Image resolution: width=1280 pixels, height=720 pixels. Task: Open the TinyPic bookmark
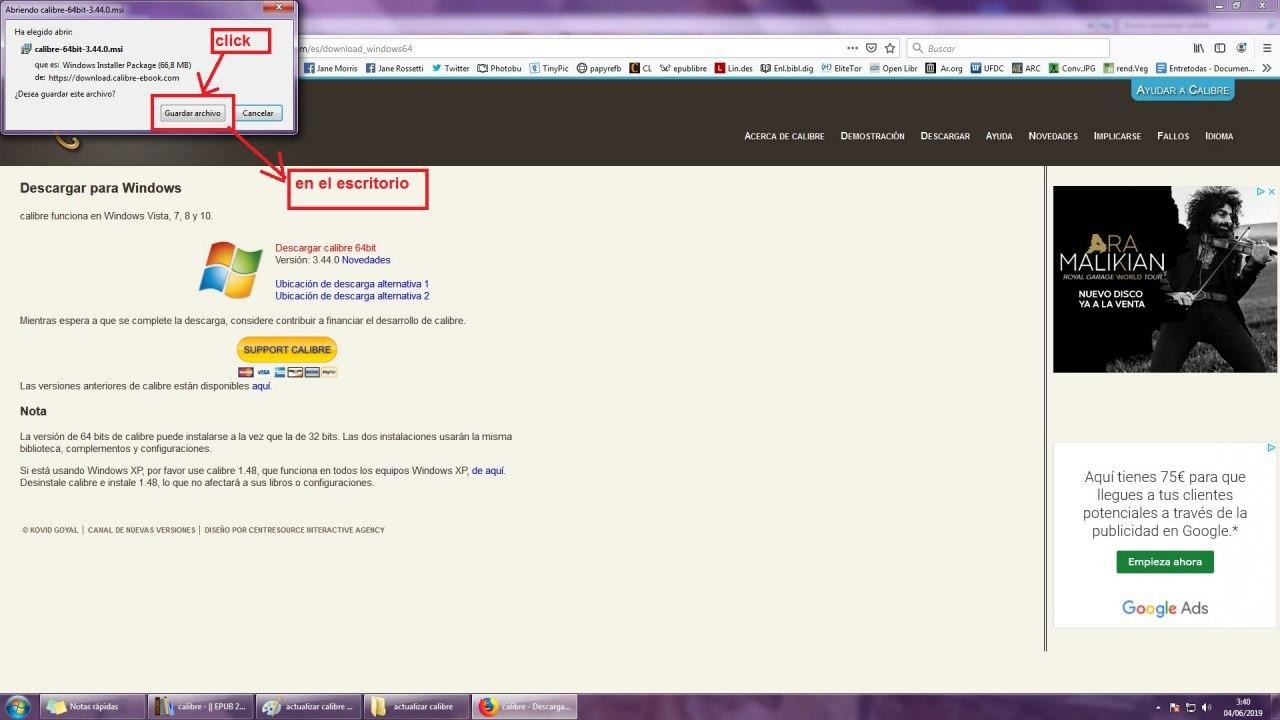[x=549, y=69]
